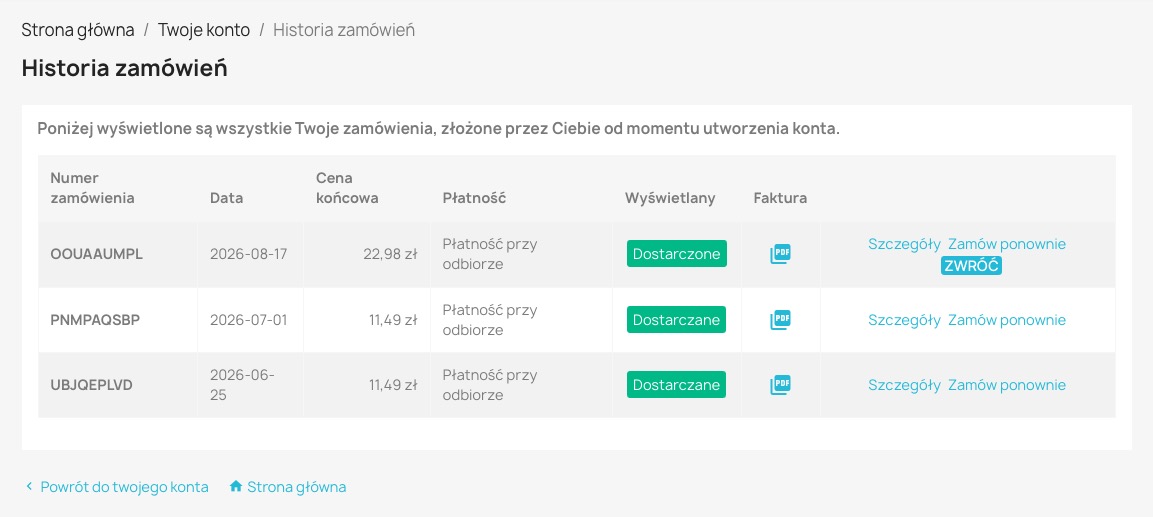This screenshot has width=1153, height=517.
Task: Click Zamów ponownie for order UBJQEPLVD
Action: pos(1007,385)
